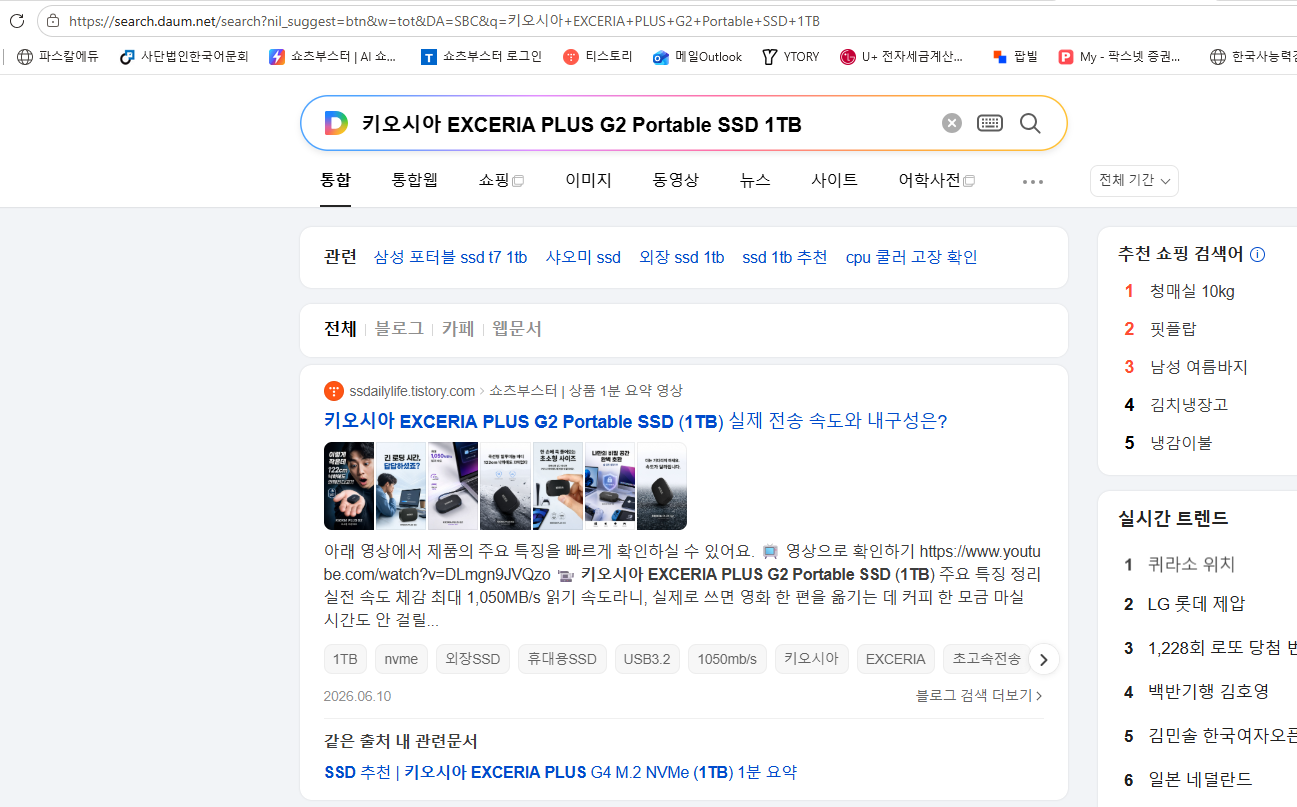Click the 1050mb/s tag chip

(x=727, y=659)
